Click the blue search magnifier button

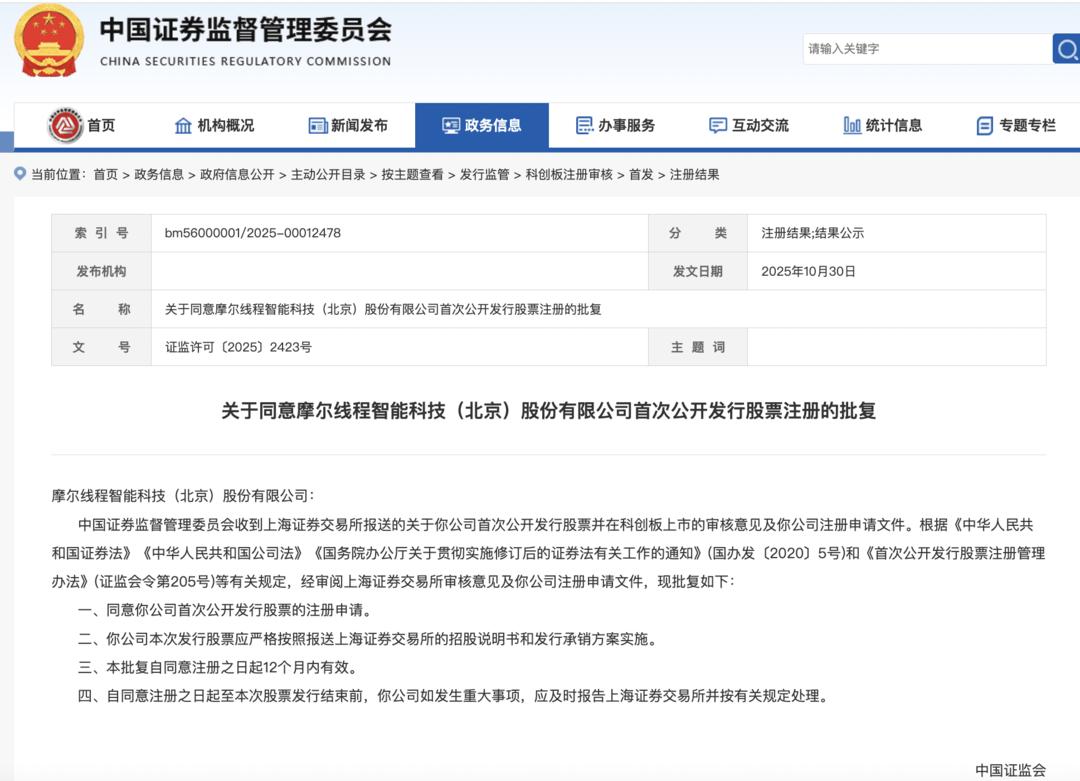[x=1066, y=48]
